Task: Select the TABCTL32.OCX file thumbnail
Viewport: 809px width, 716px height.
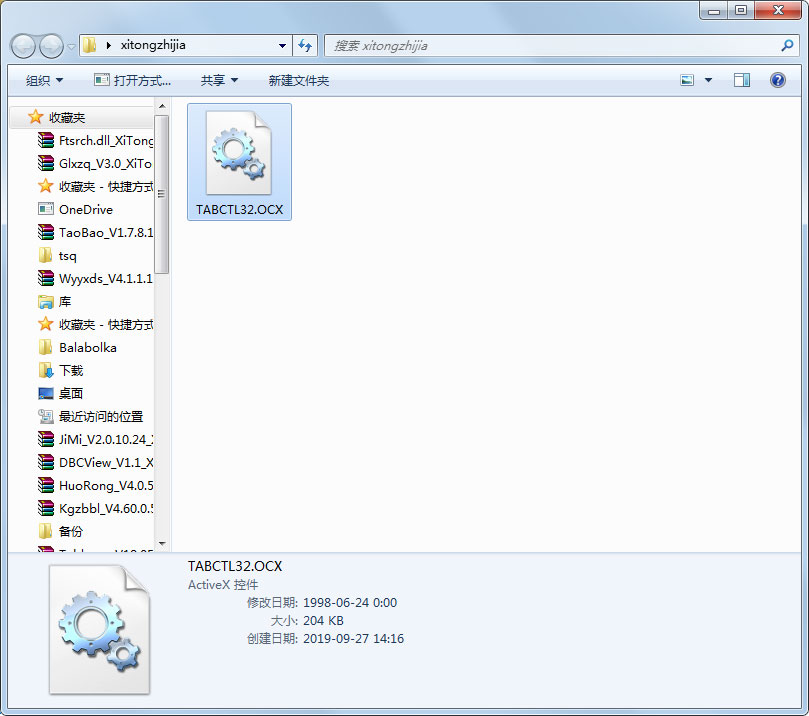Action: [239, 152]
